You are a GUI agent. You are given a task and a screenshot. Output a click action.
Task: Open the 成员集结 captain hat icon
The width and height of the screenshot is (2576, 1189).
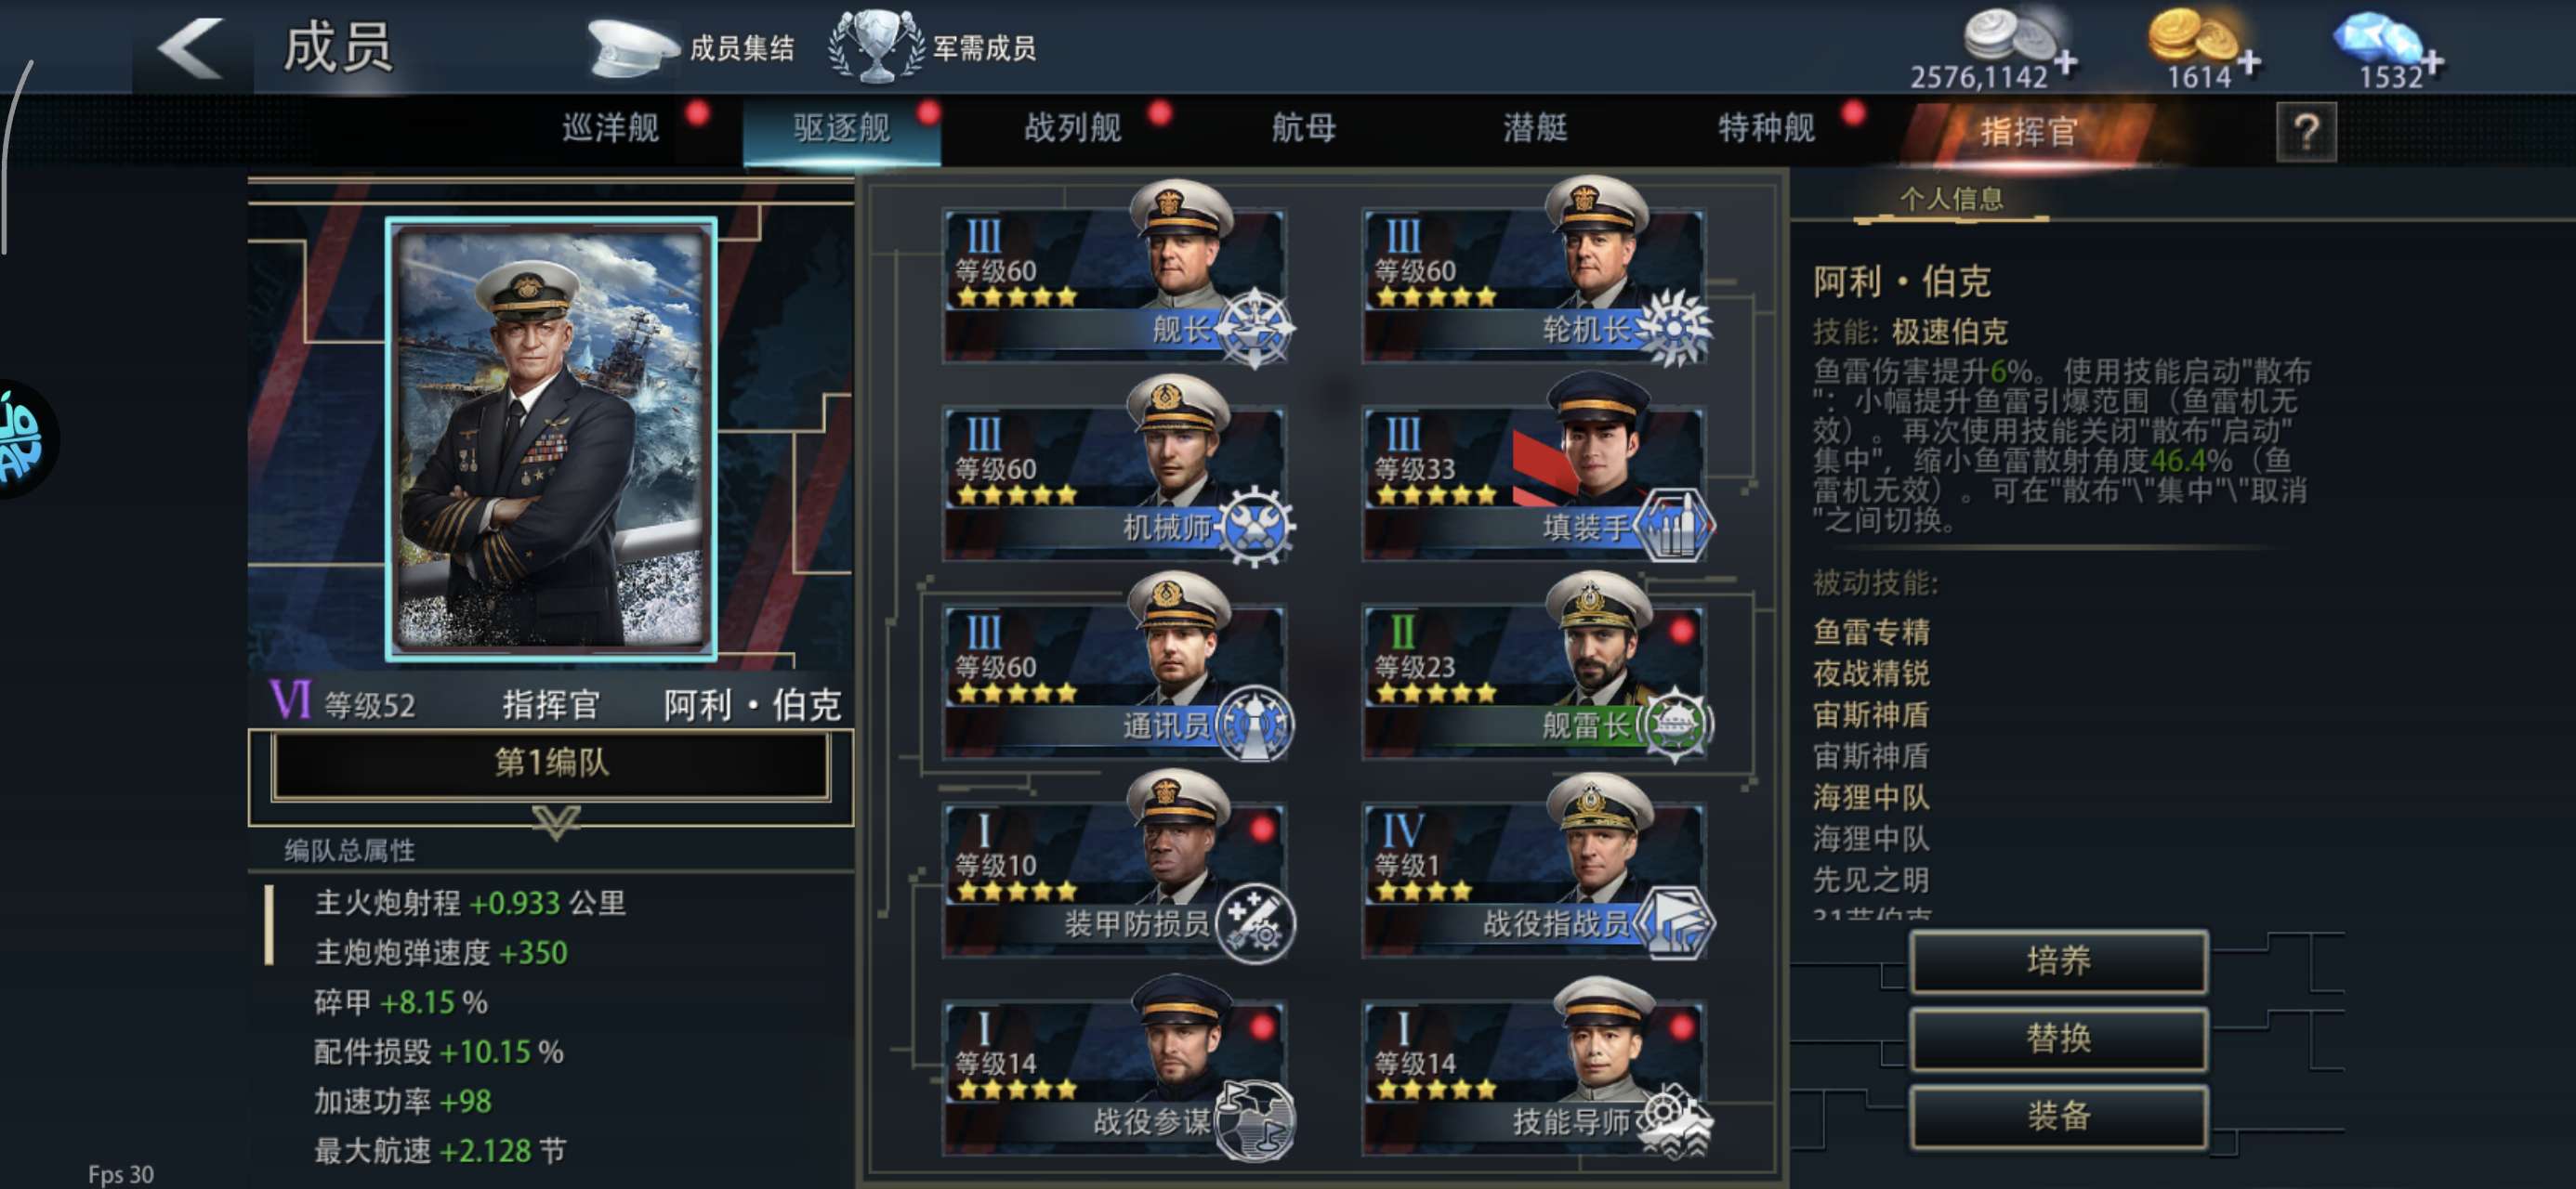632,47
